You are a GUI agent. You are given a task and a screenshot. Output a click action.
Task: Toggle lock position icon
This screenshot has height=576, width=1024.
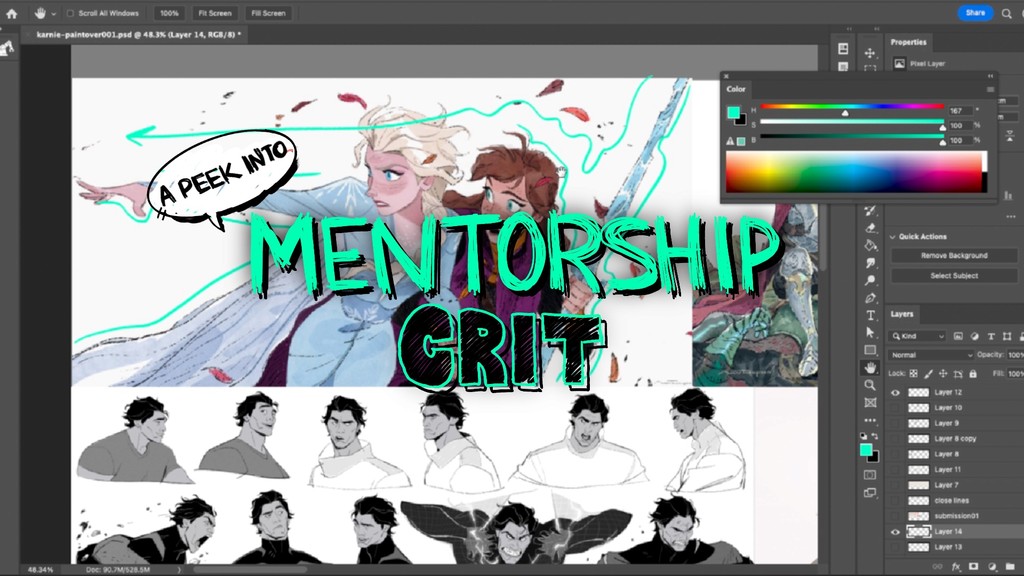943,374
